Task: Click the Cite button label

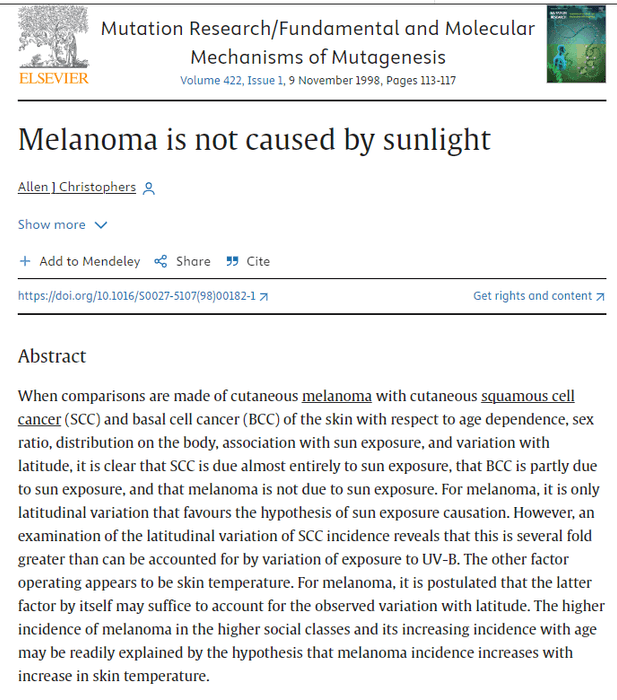Action: (258, 261)
